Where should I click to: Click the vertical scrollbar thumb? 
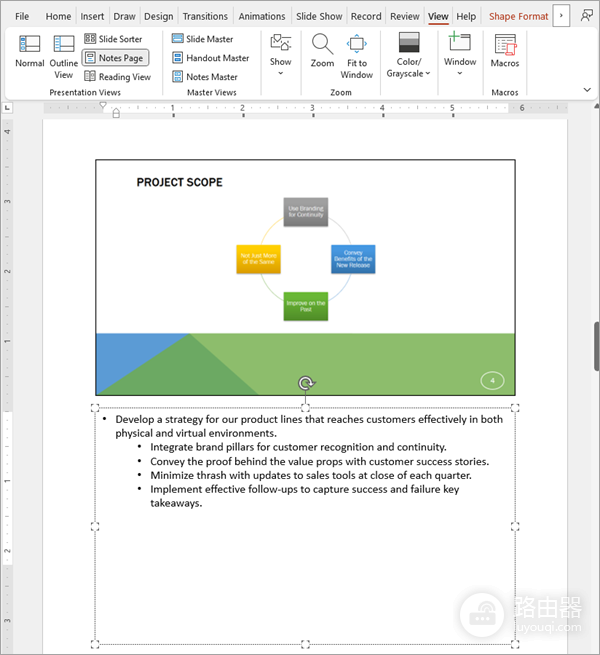[x=597, y=346]
